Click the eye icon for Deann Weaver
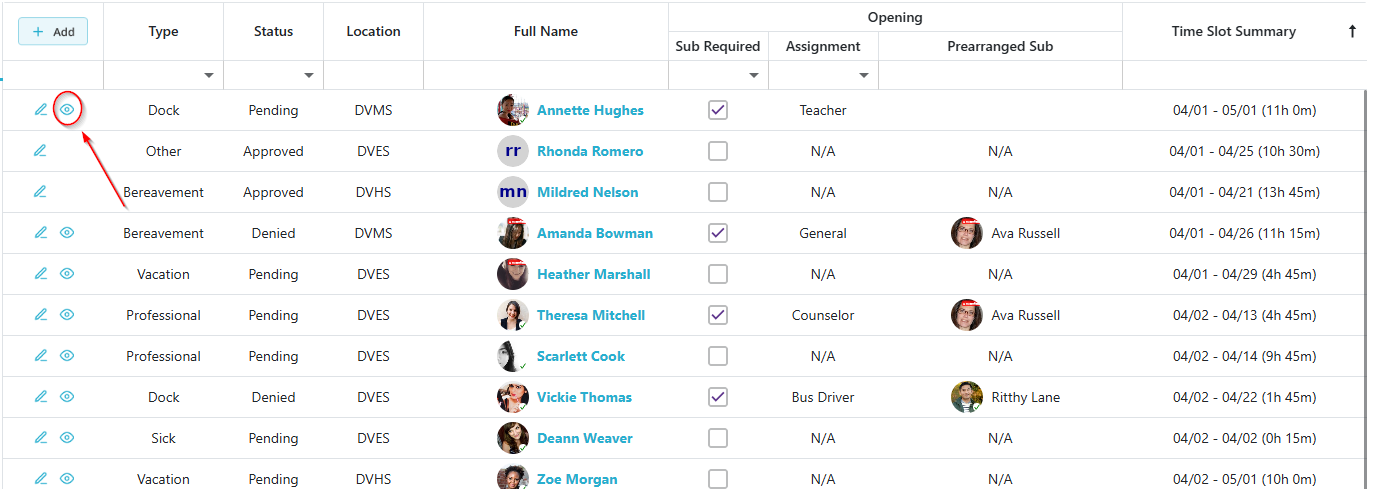The width and height of the screenshot is (1376, 489). pos(67,438)
